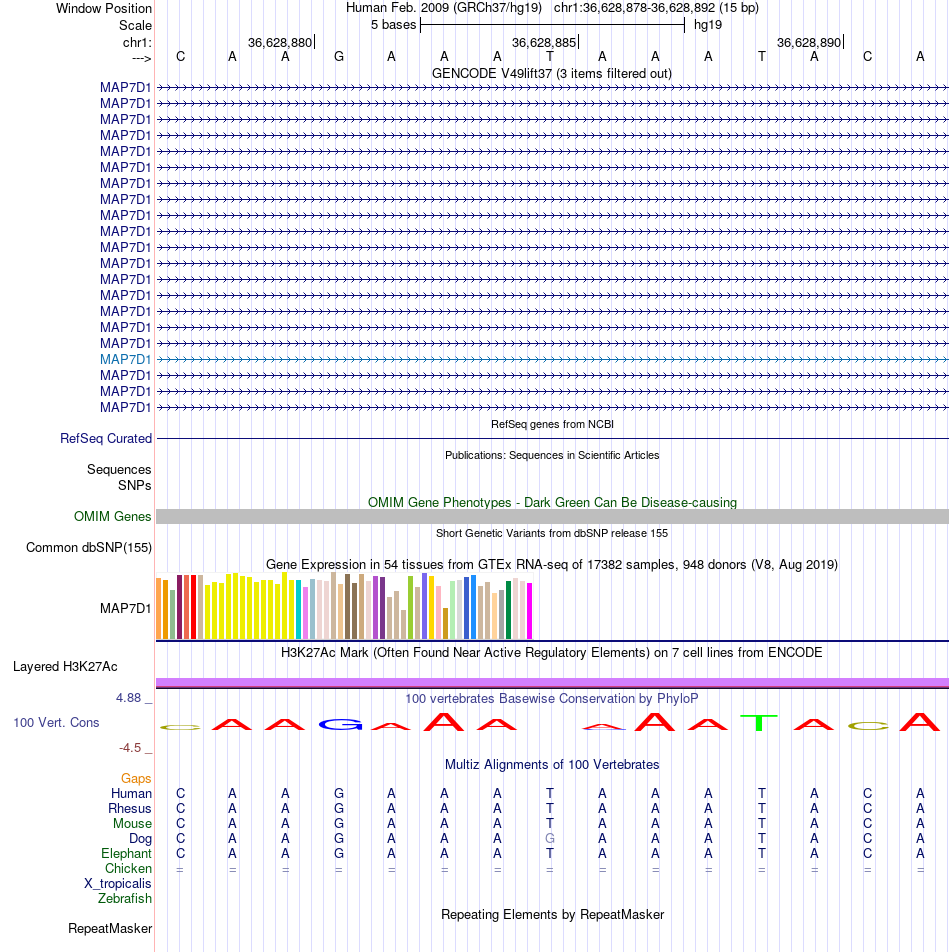Select the Dog alignment row label
This screenshot has width=950, height=952.
pos(140,838)
